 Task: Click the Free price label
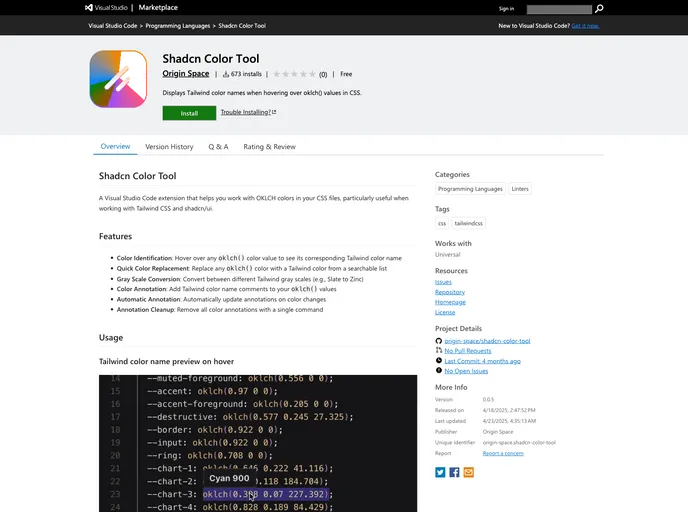tap(346, 74)
